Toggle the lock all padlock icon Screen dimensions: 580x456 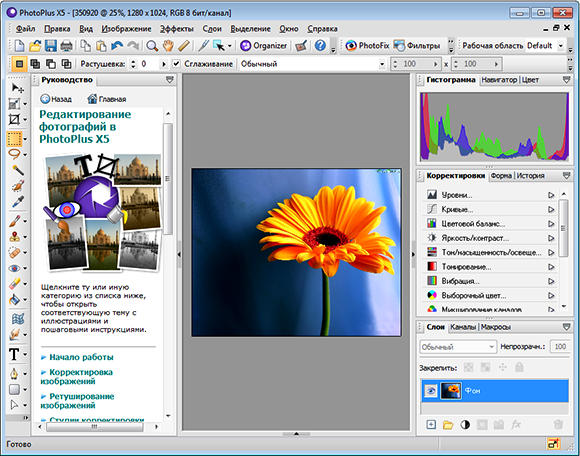pyautogui.click(x=519, y=367)
